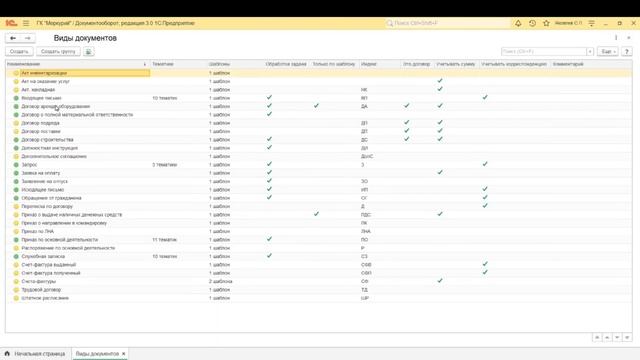This screenshot has width=640, height=360.
Task: Click yellow circle icon of 'Договор подряда'
Action: pos(16,123)
